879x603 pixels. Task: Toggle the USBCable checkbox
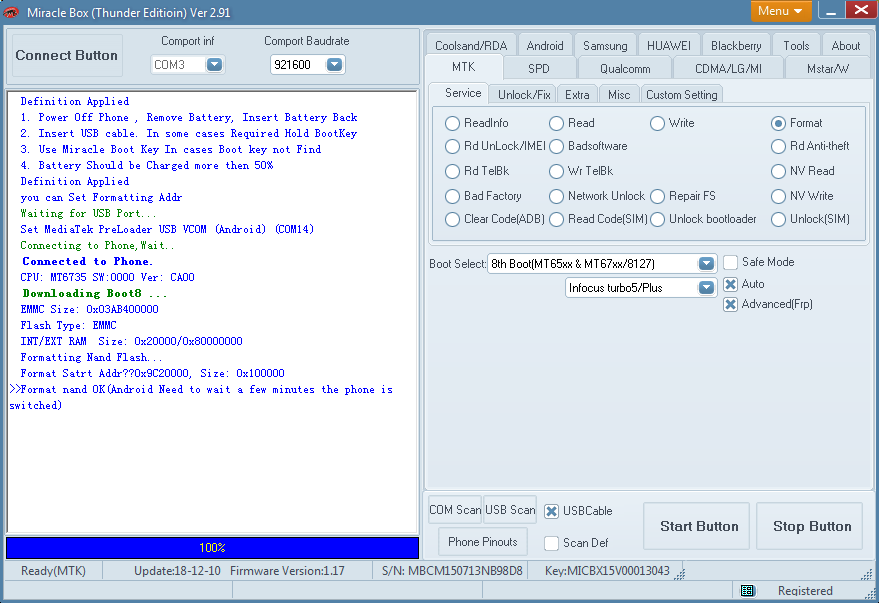(x=552, y=511)
